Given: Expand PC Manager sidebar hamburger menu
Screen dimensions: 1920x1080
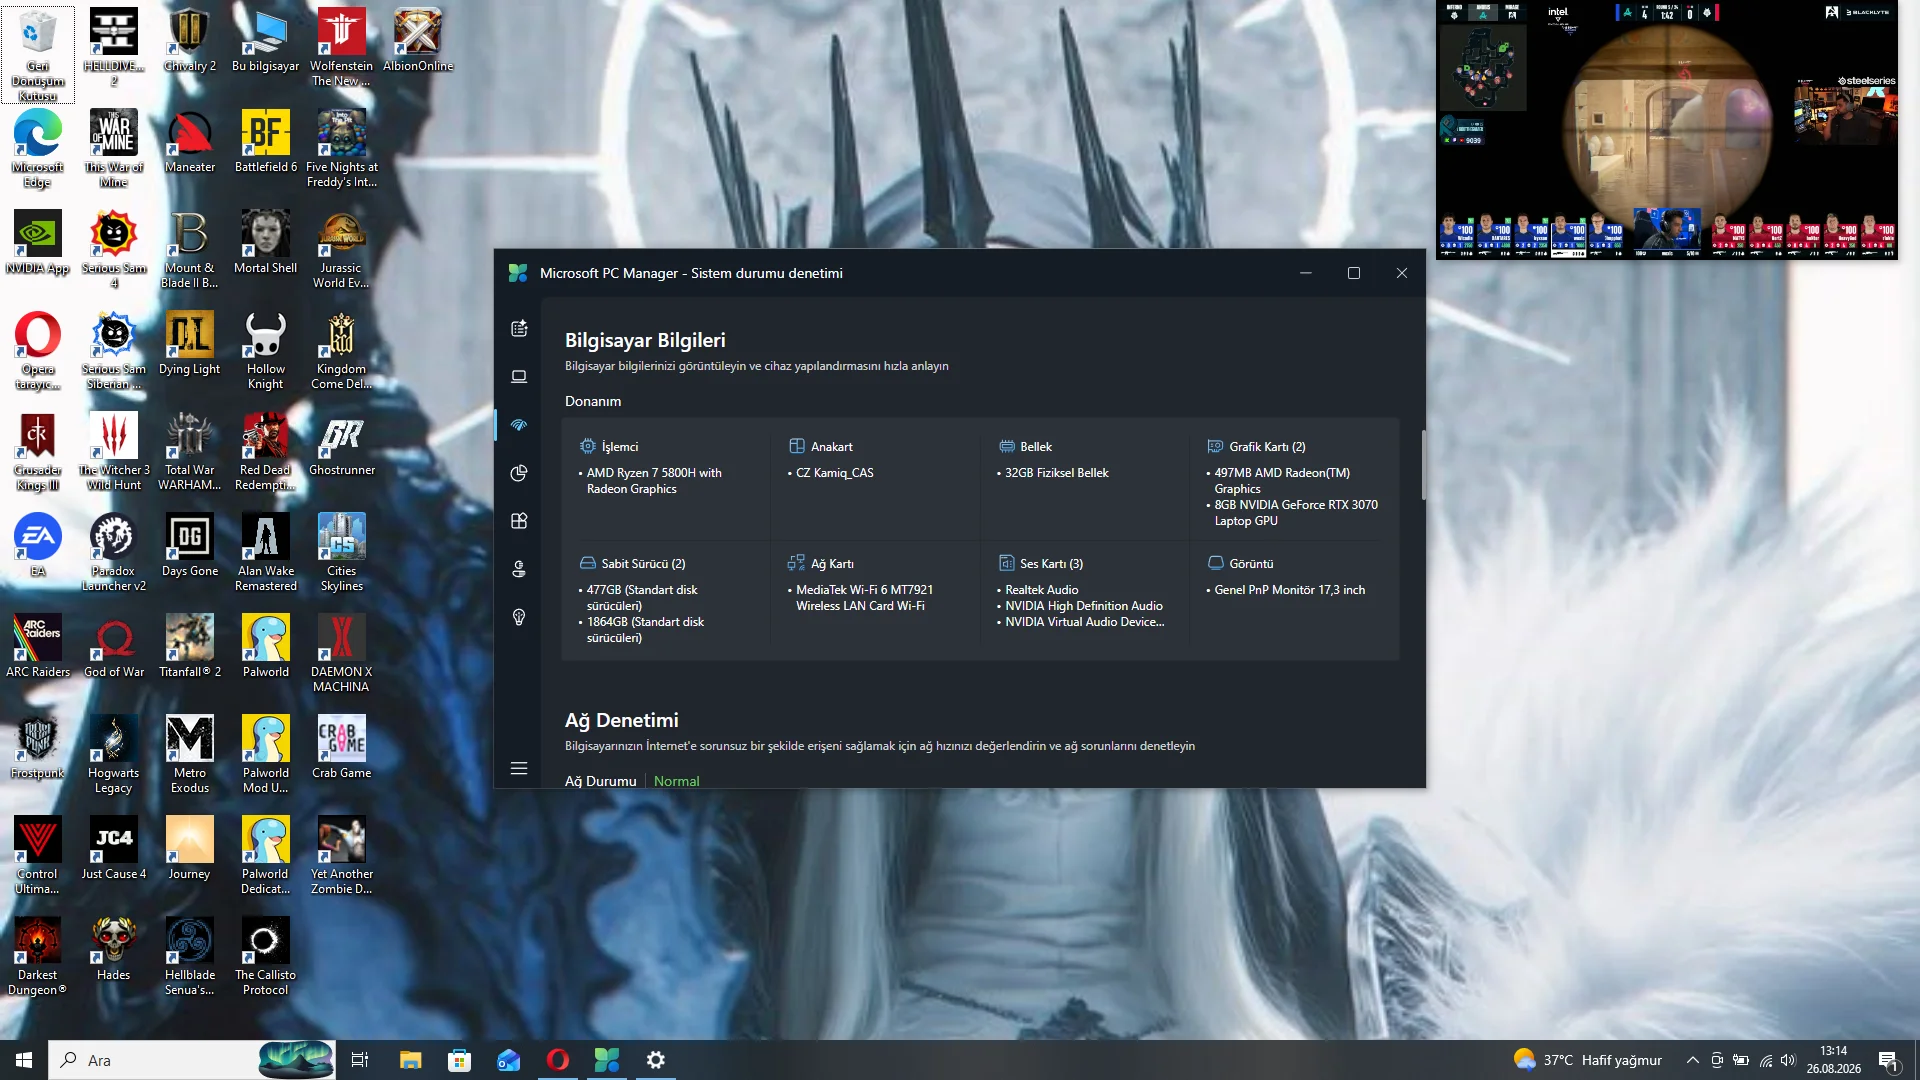Looking at the screenshot, I should click(519, 768).
